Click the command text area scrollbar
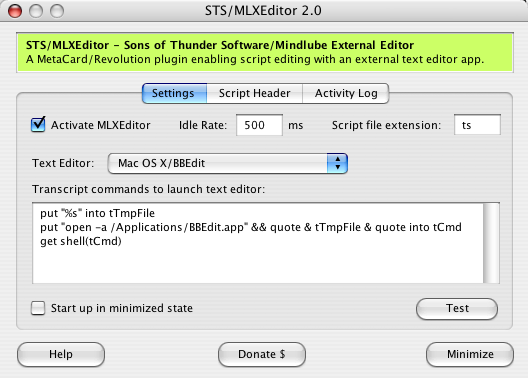The image size is (528, 378). [x=491, y=243]
